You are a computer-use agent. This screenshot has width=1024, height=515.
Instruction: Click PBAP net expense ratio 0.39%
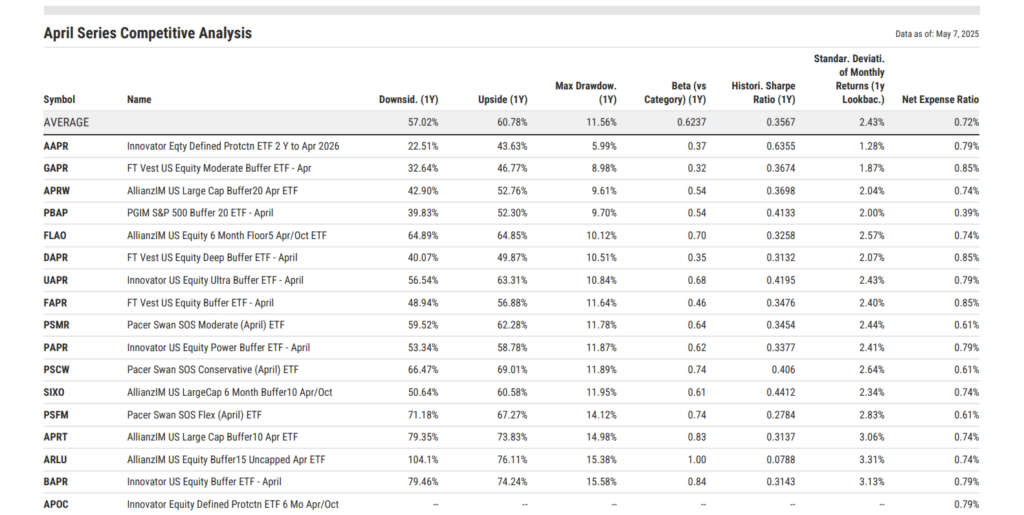click(966, 213)
